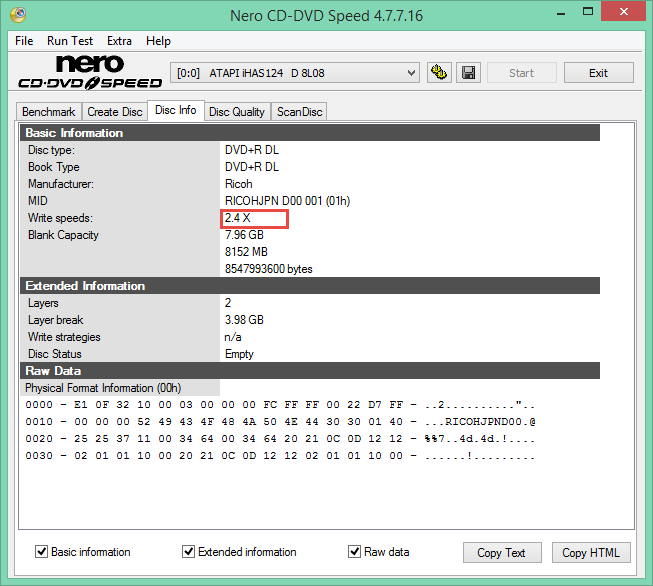Viewport: 653px width, 586px height.
Task: Close the Nero CD-DVD Speed window
Action: [624, 11]
